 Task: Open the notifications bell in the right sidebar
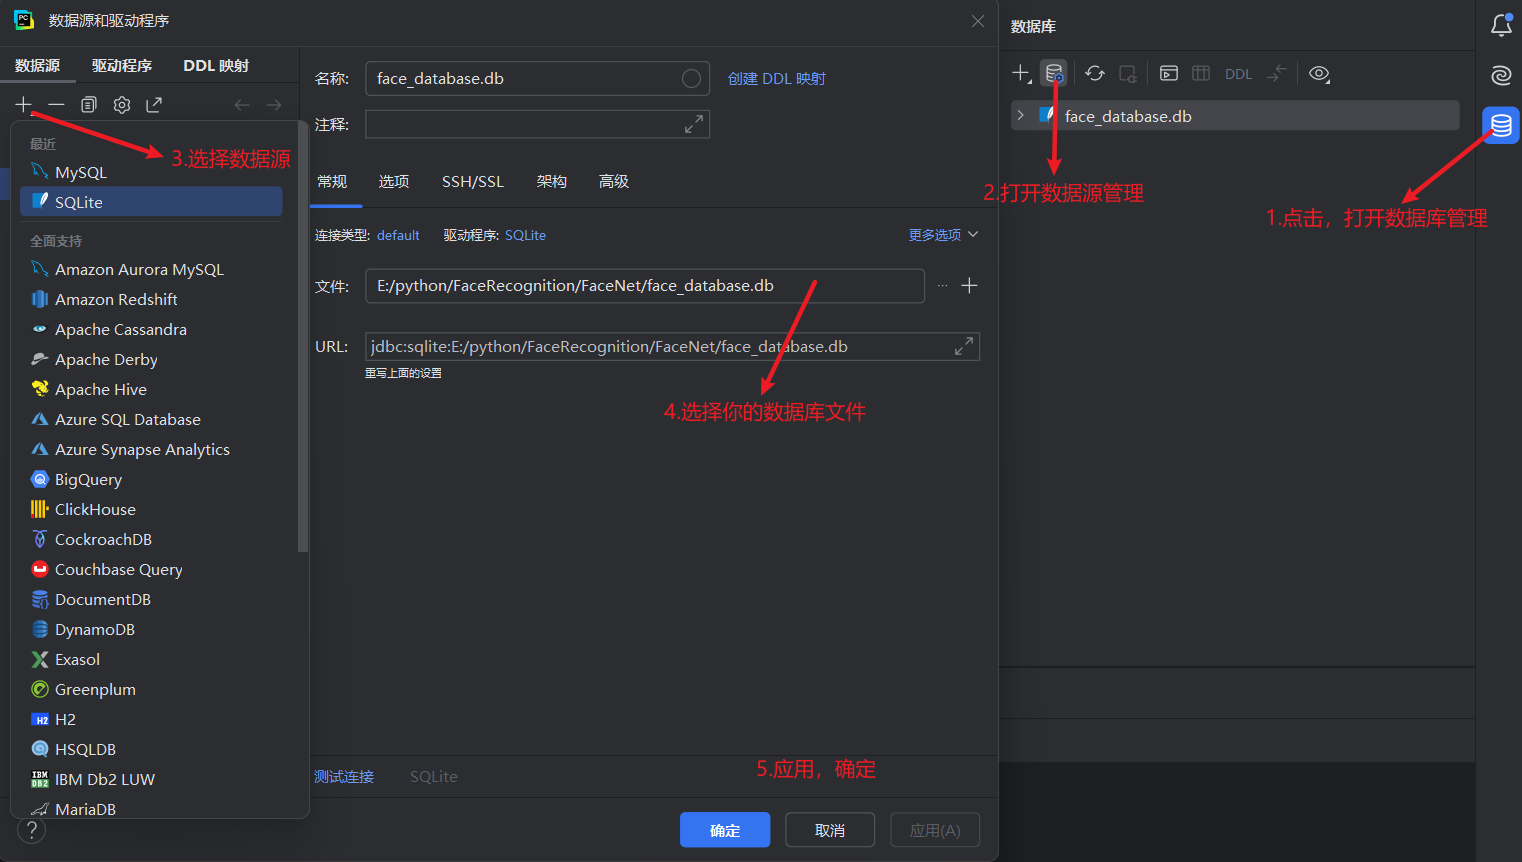pyautogui.click(x=1501, y=24)
